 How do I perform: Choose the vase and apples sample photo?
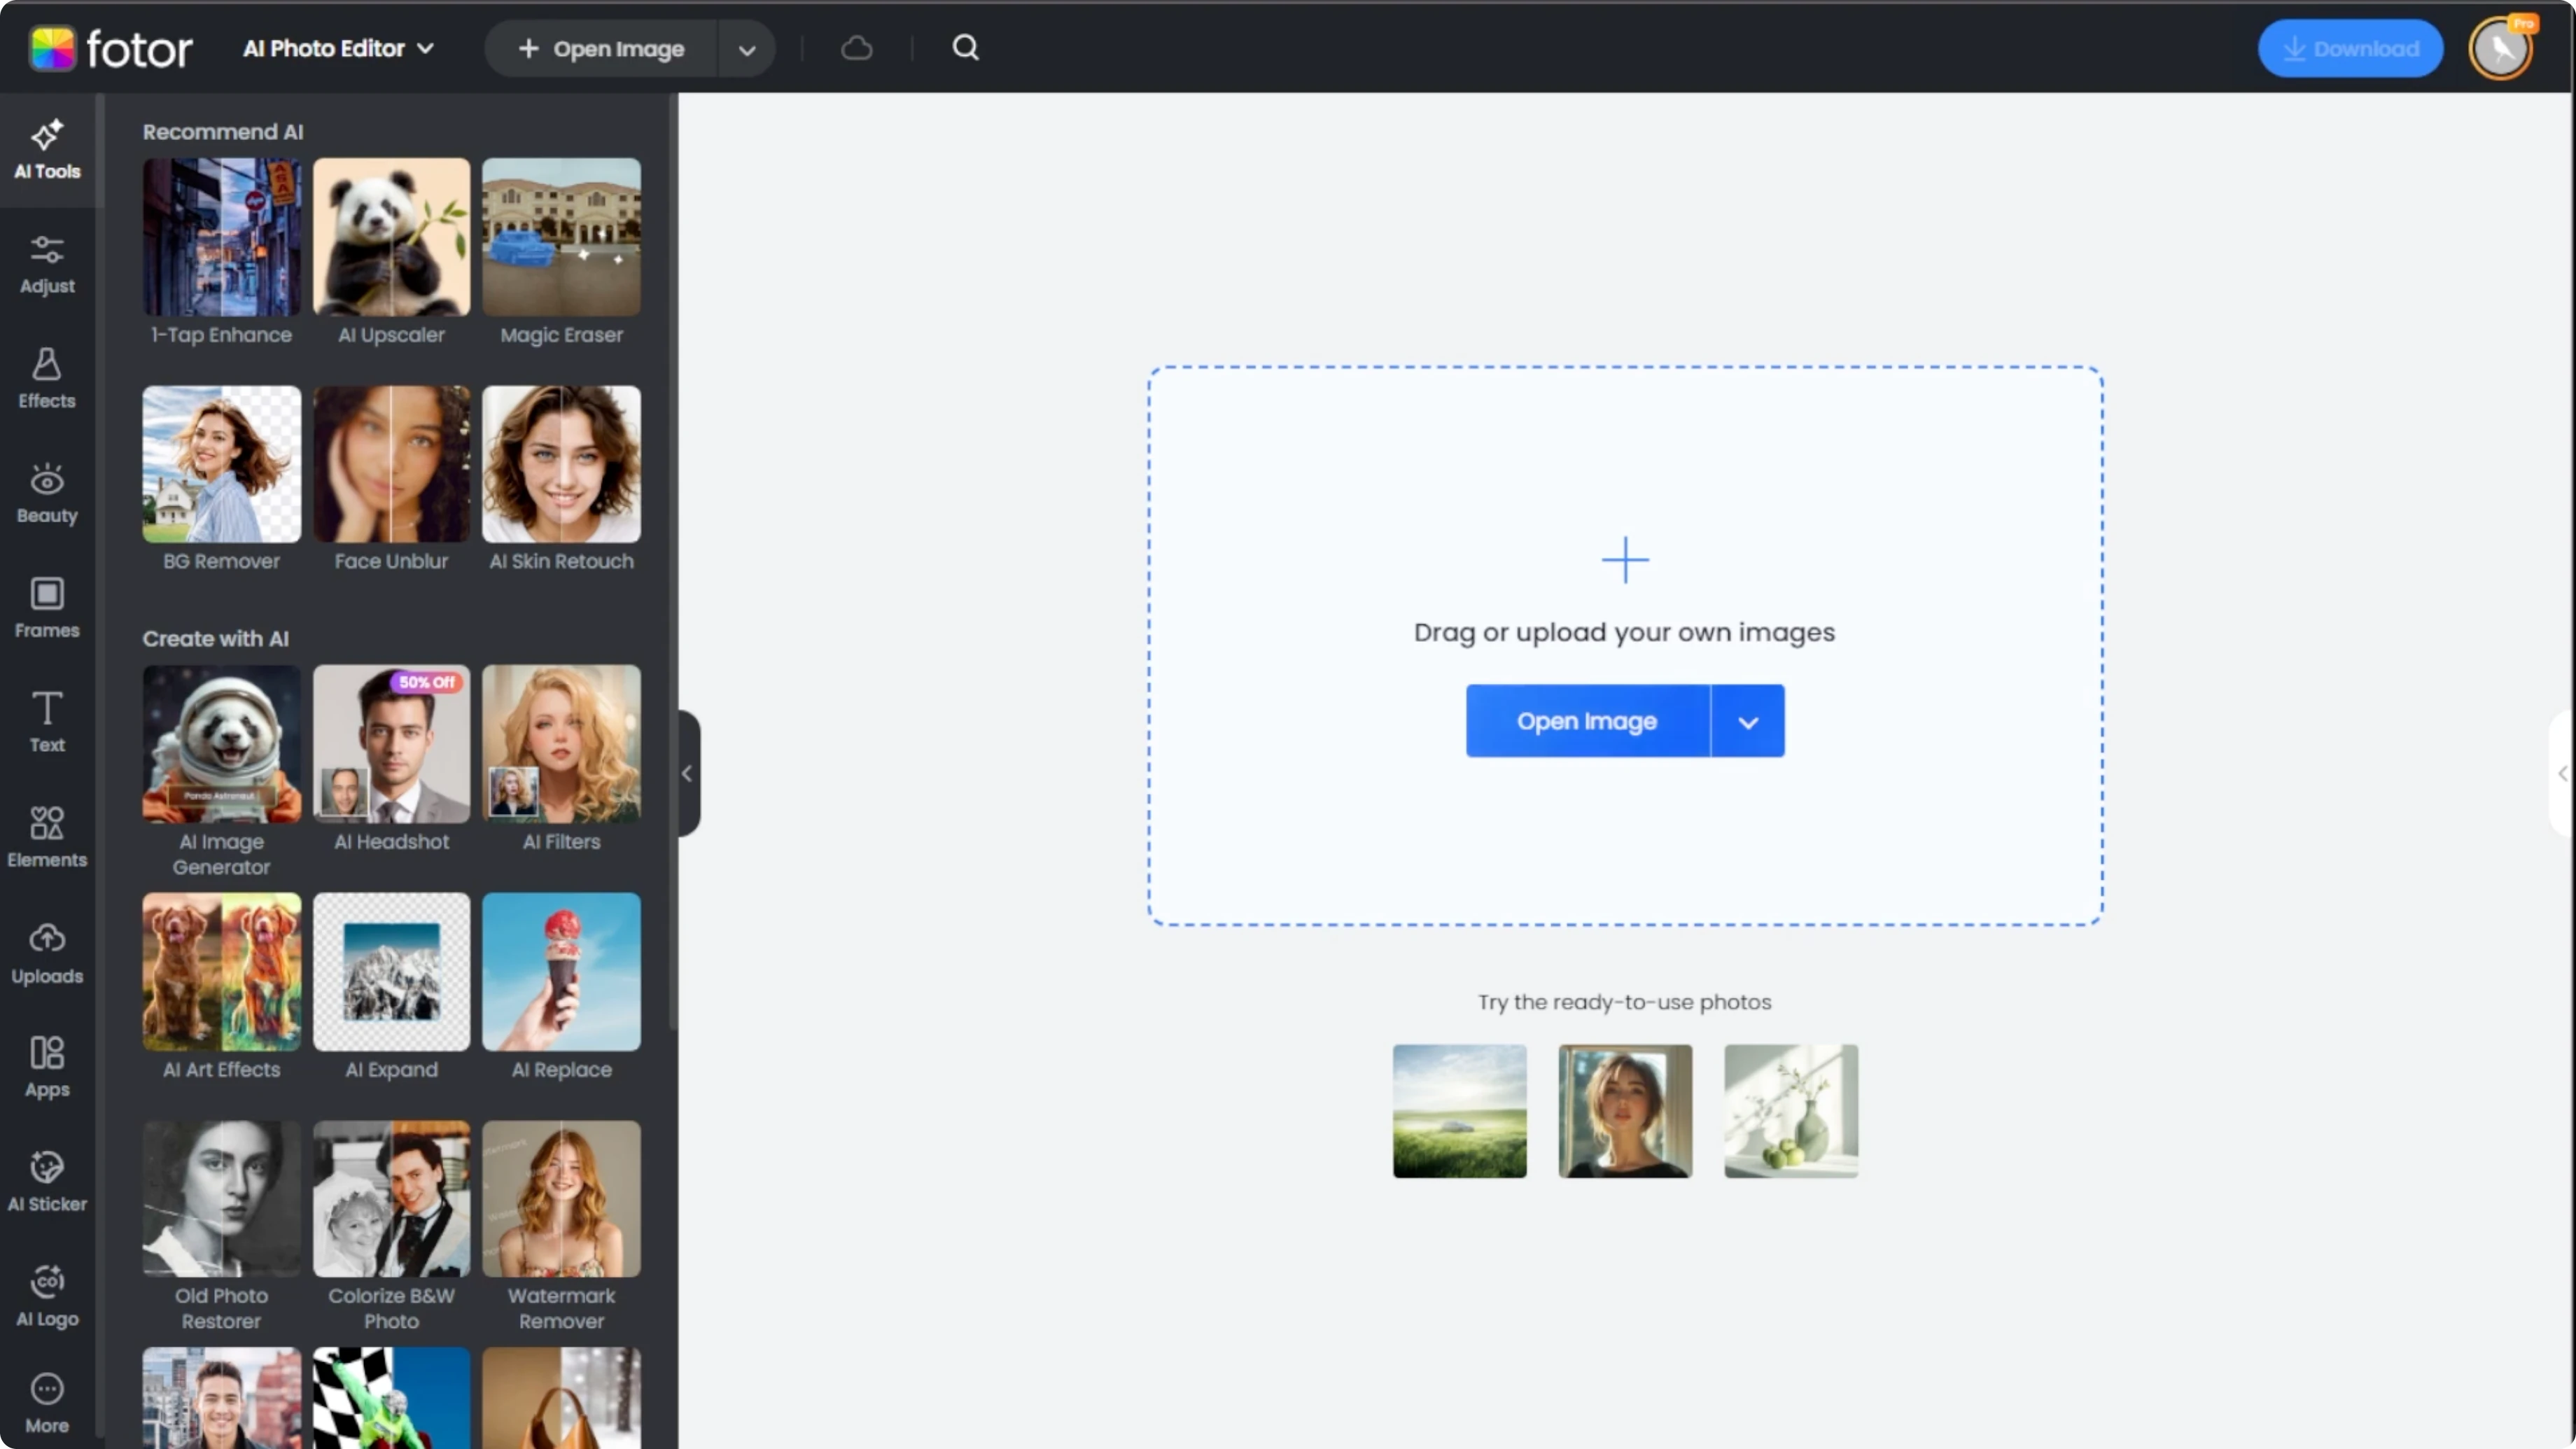[1791, 1111]
